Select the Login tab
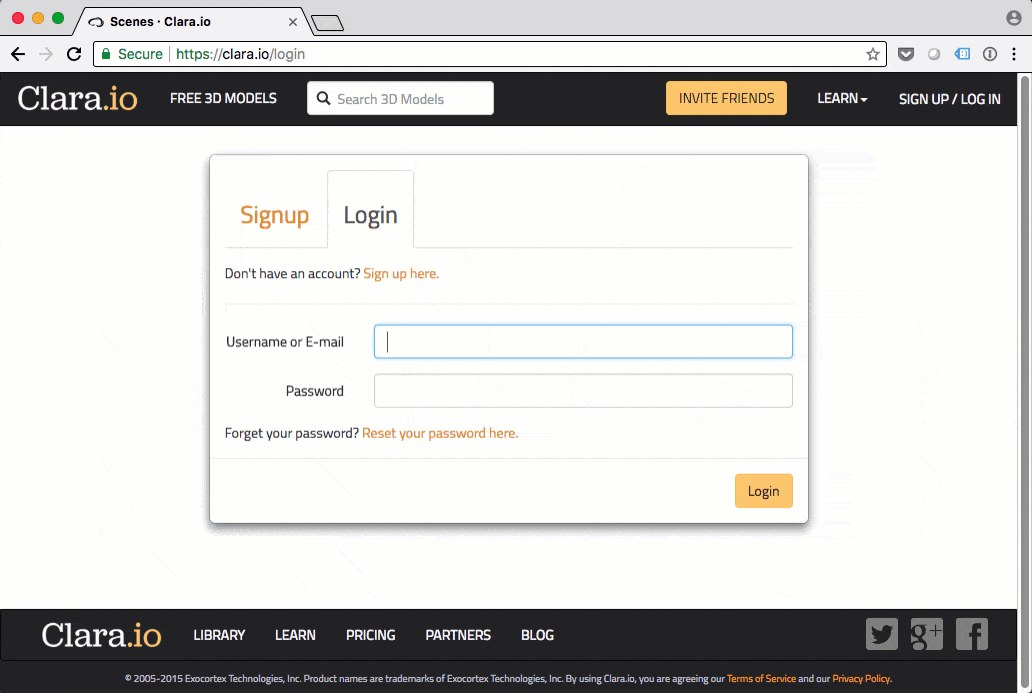Screen dimensions: 1032x693 coord(371,215)
